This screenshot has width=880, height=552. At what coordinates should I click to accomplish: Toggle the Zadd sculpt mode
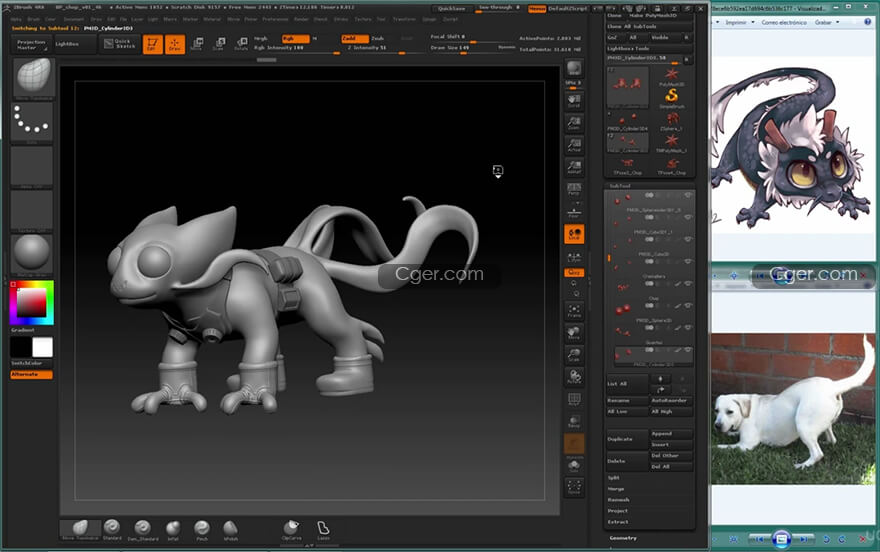tap(354, 38)
